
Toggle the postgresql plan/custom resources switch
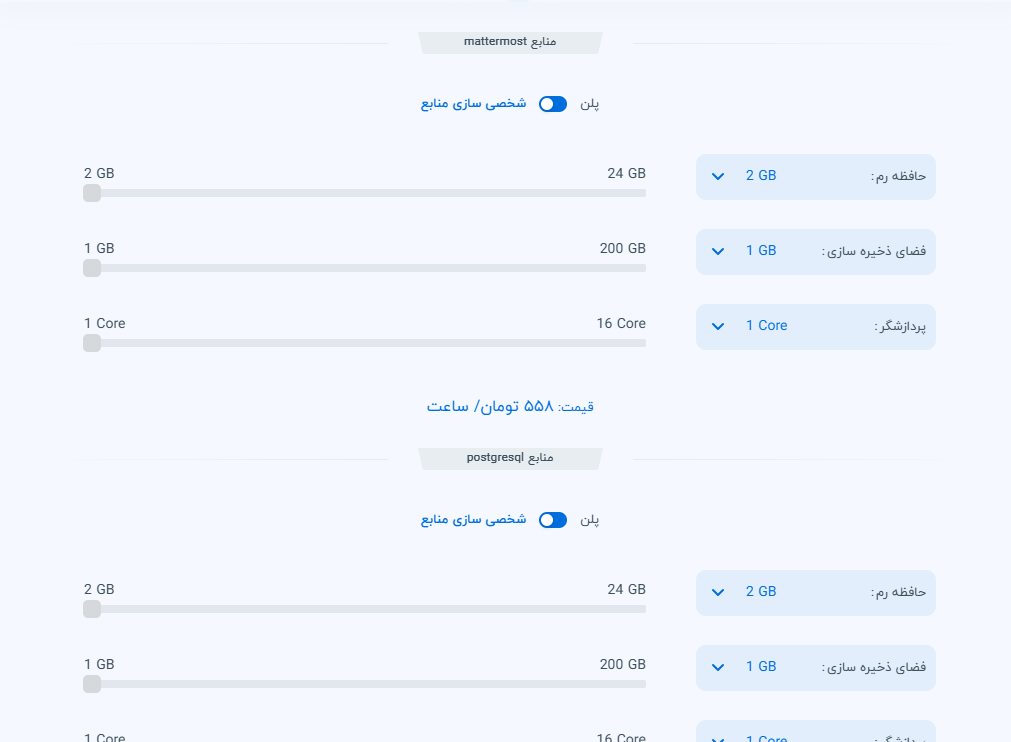(553, 520)
